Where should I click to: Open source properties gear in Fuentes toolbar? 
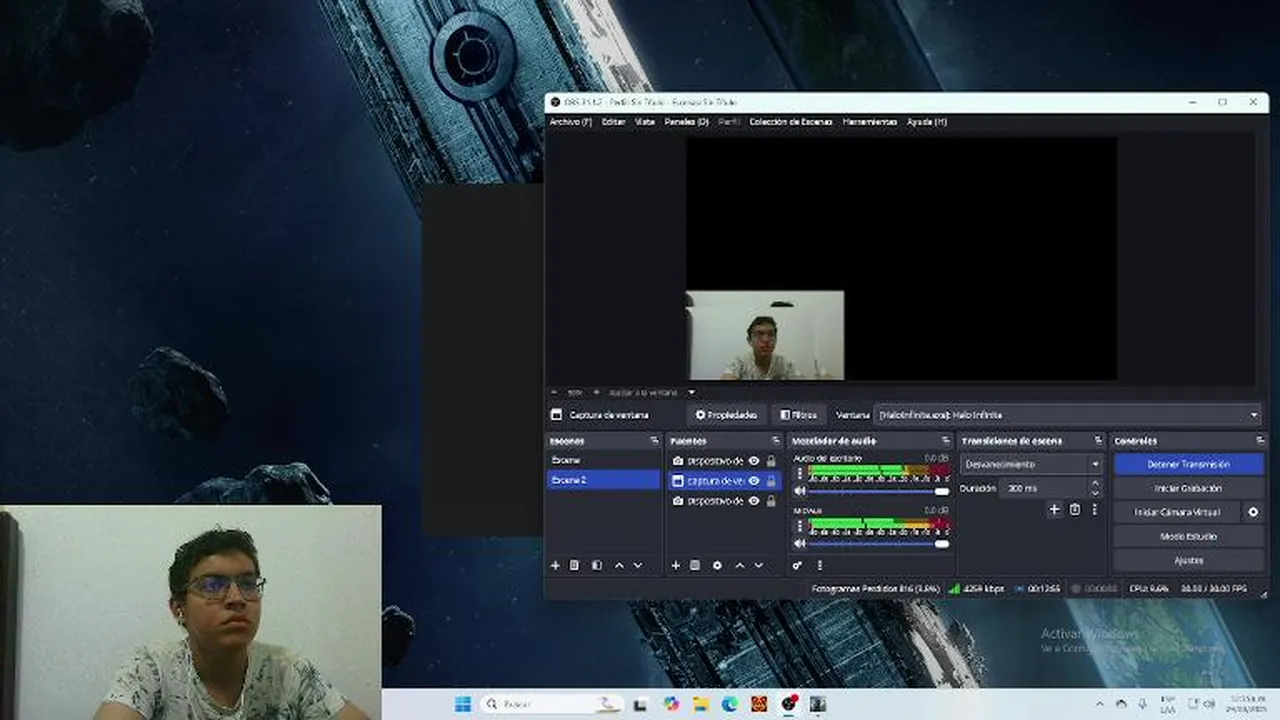pyautogui.click(x=717, y=565)
